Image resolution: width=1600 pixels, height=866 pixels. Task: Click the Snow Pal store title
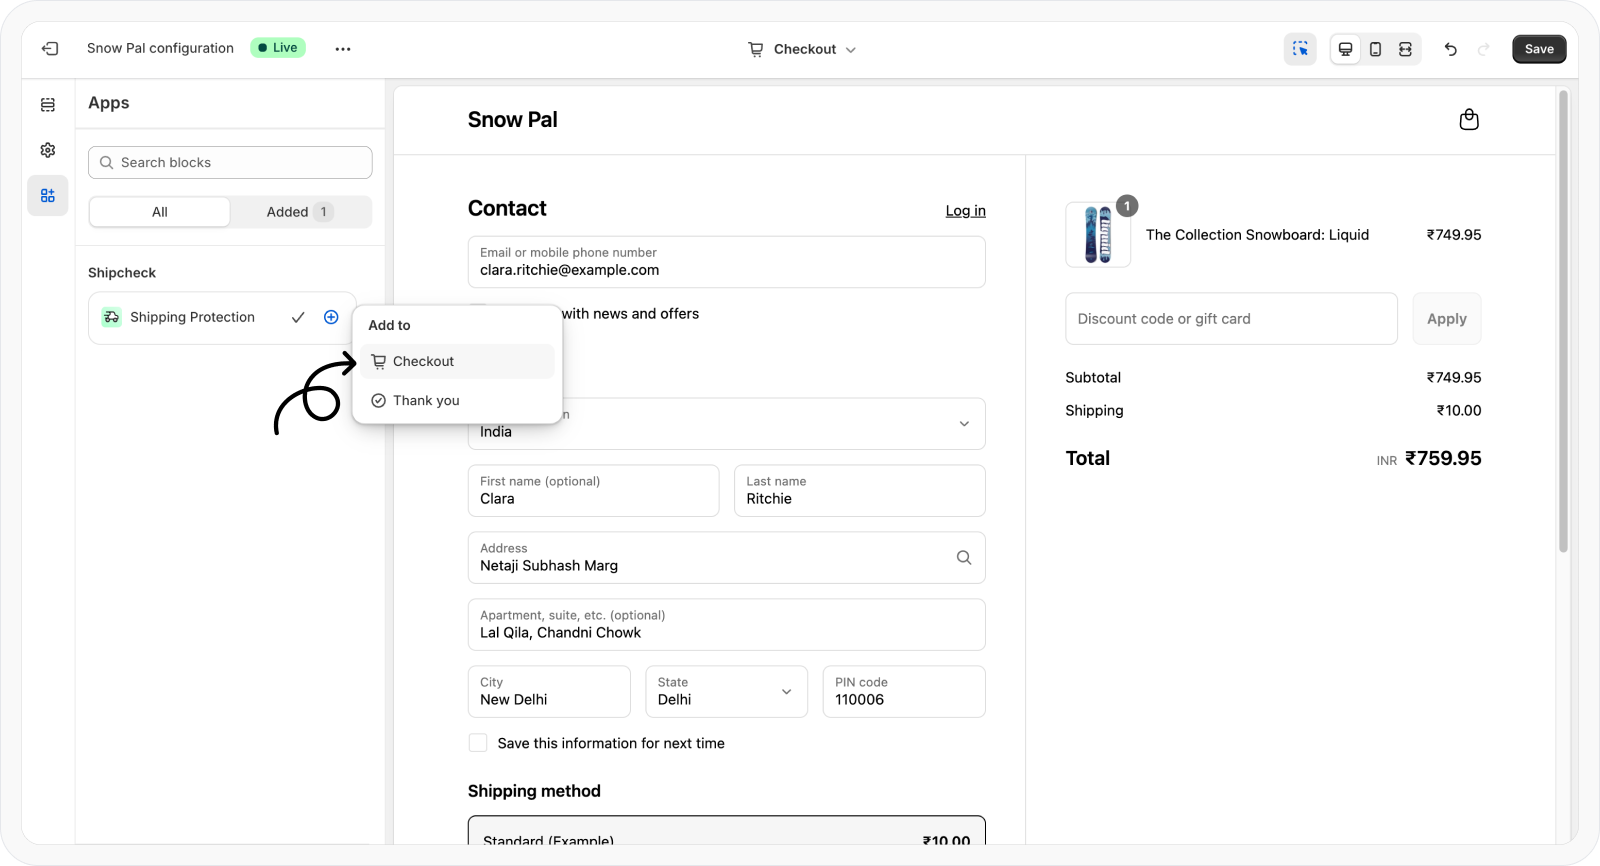pyautogui.click(x=513, y=120)
